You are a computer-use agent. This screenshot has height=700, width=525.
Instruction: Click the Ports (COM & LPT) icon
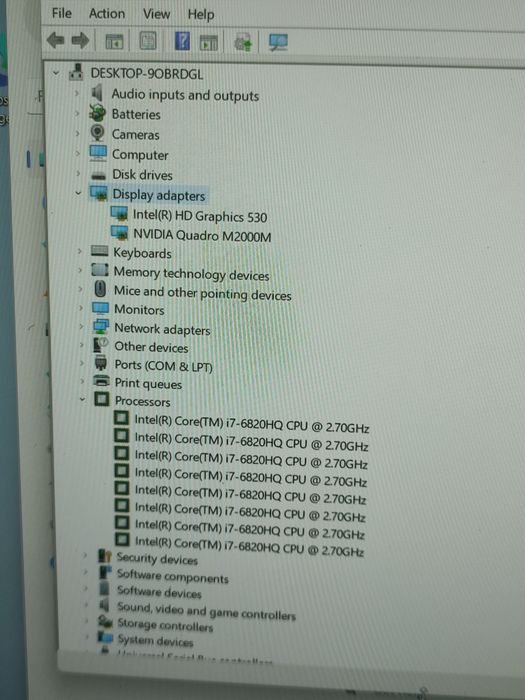[101, 363]
